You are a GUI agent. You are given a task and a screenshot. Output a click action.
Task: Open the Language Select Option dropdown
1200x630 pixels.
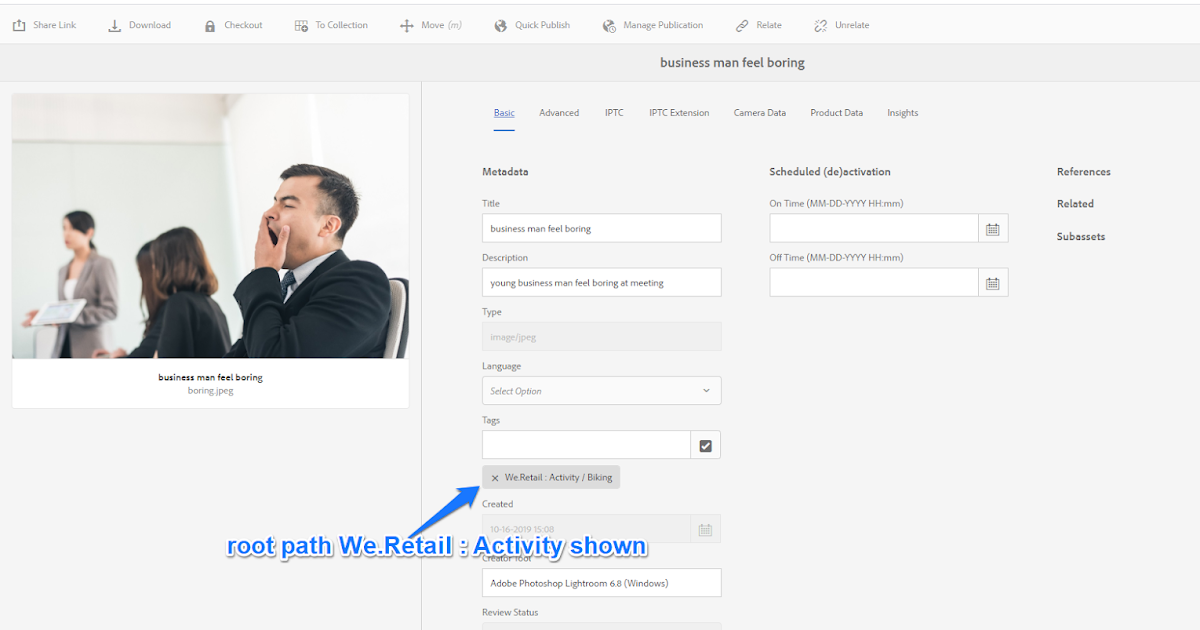click(601, 390)
